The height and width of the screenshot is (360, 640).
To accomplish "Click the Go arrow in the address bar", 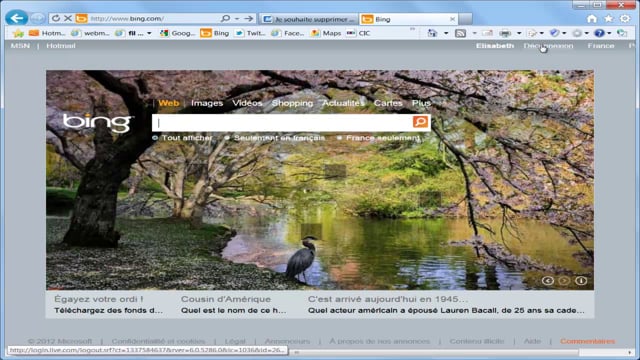I will click(x=249, y=18).
